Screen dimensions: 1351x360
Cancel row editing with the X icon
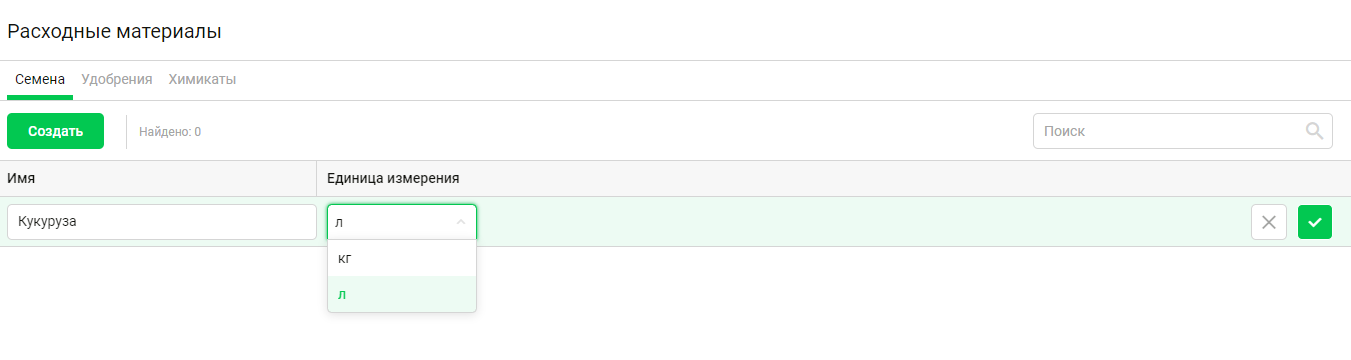tap(1269, 222)
